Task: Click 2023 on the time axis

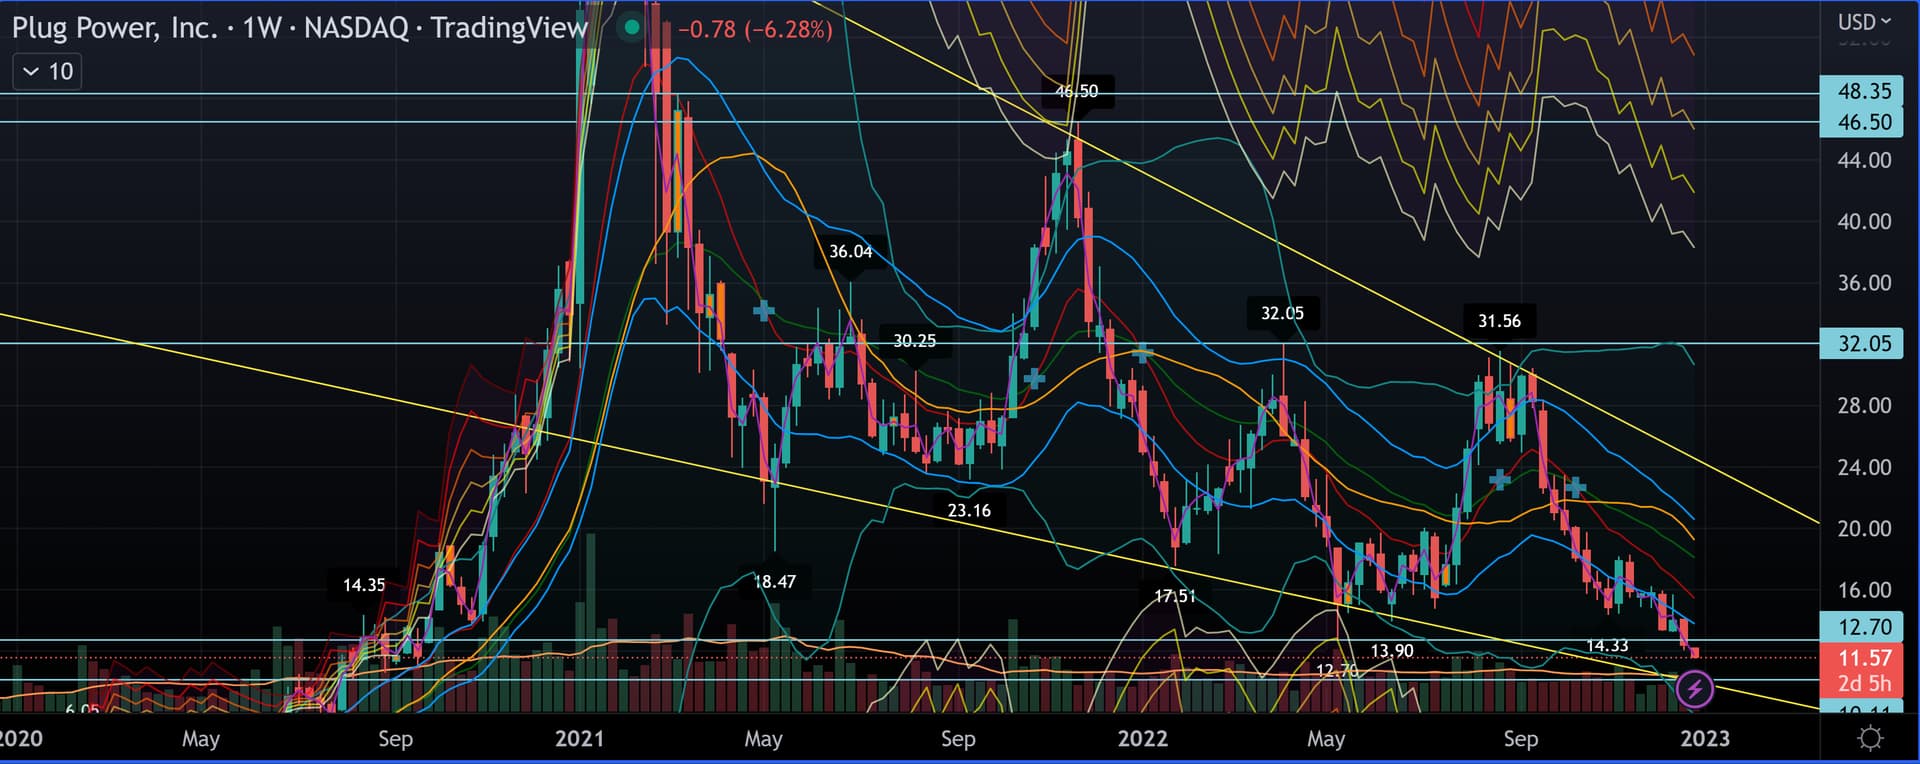Action: (x=1704, y=739)
